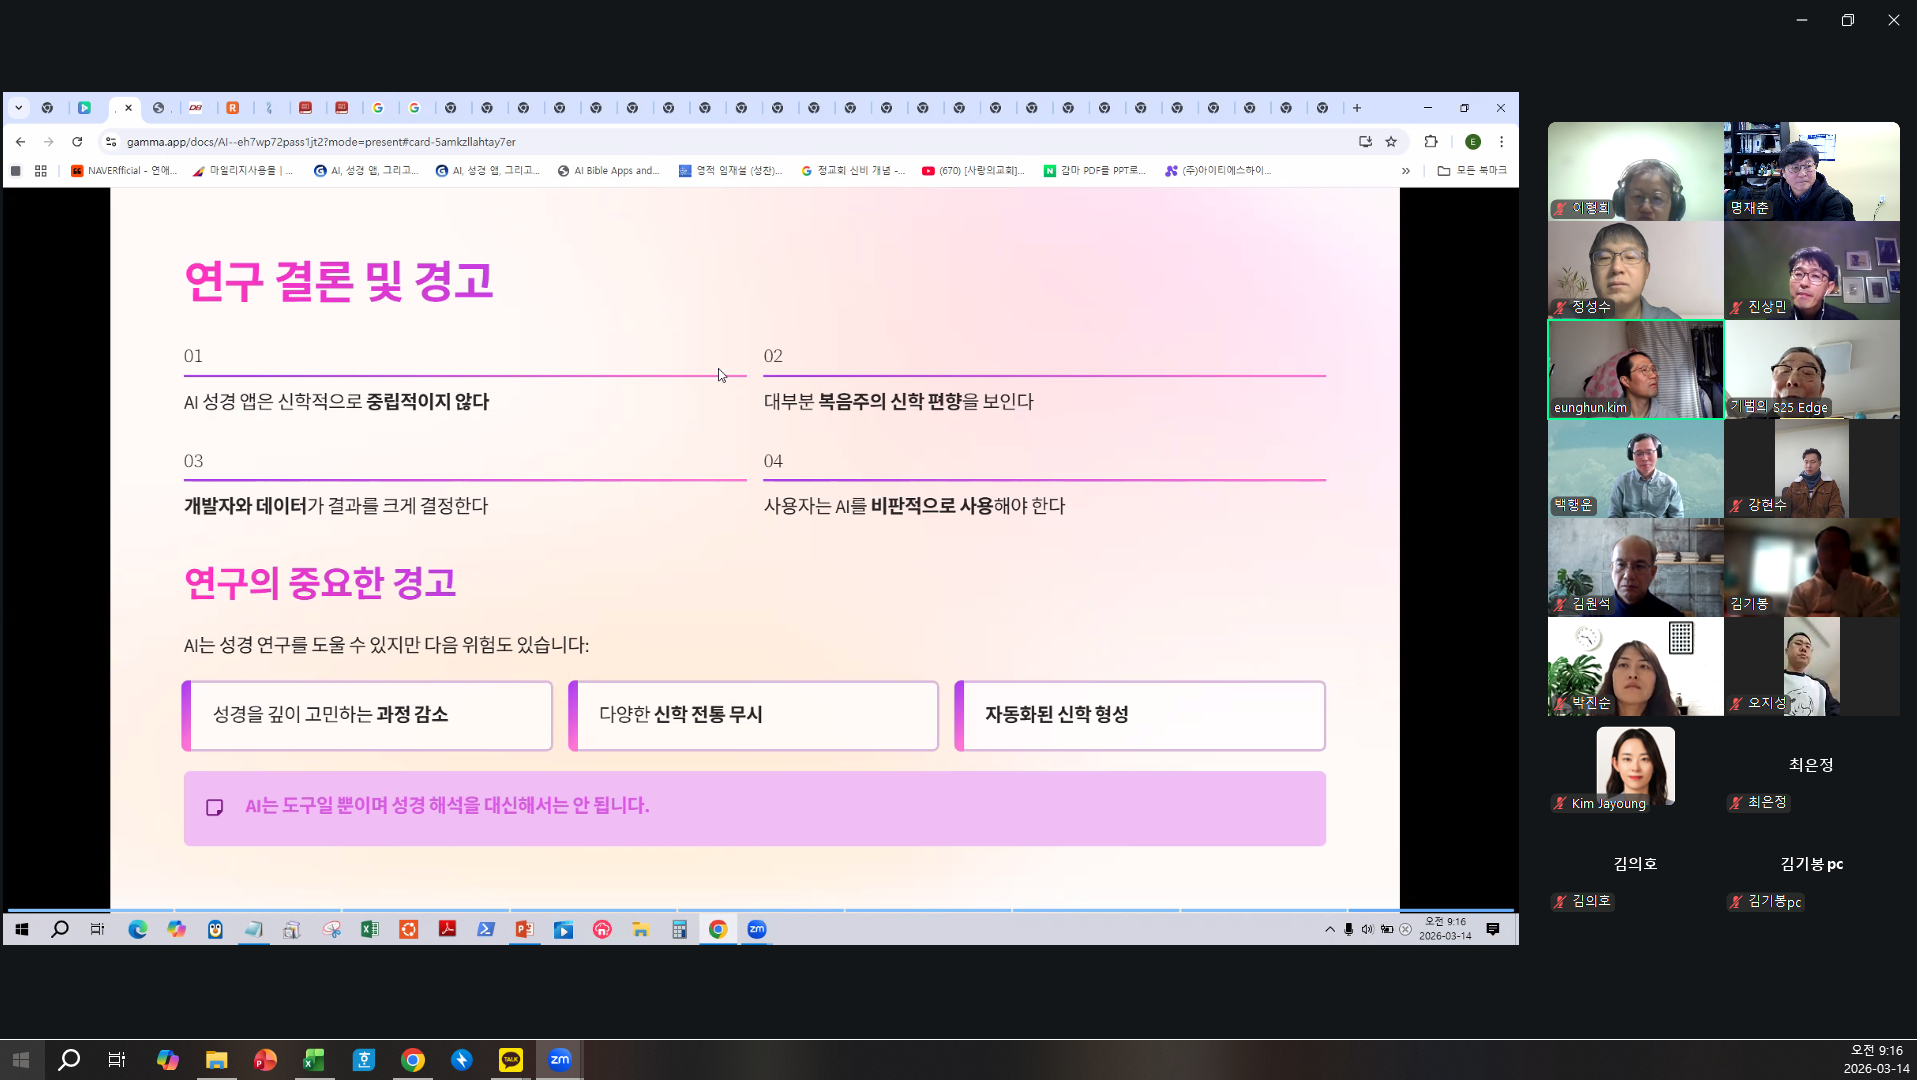Click the Zoom icon in shared-screen taskbar
This screenshot has height=1080, width=1917.
click(x=757, y=930)
